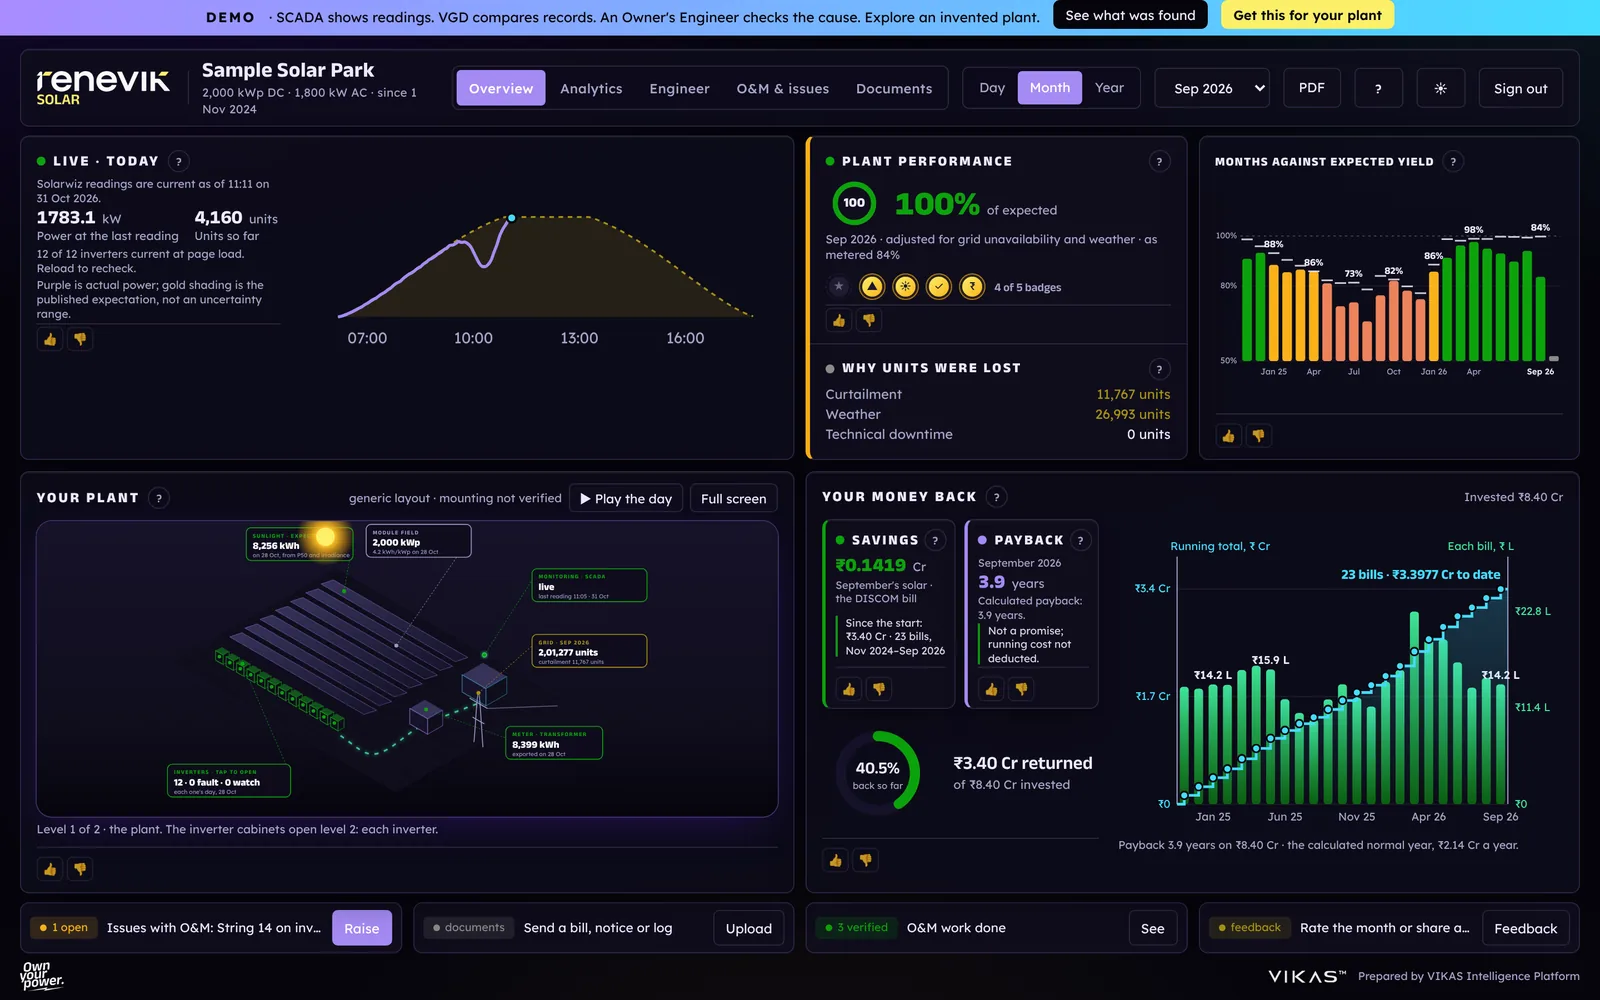The height and width of the screenshot is (1000, 1600).
Task: Open the Documents tab
Action: click(x=894, y=88)
